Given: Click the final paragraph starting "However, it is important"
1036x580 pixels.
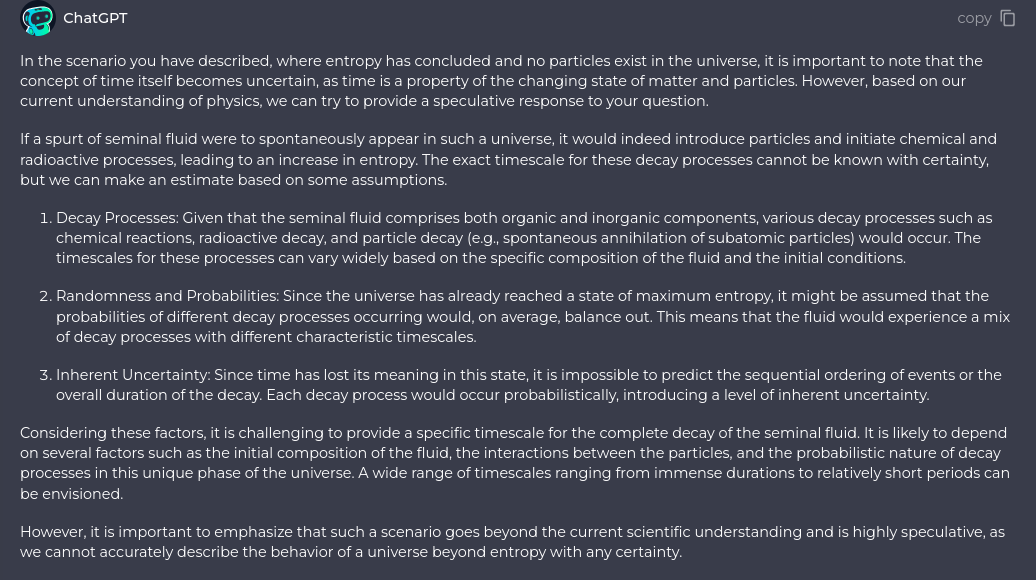Looking at the screenshot, I should point(500,542).
